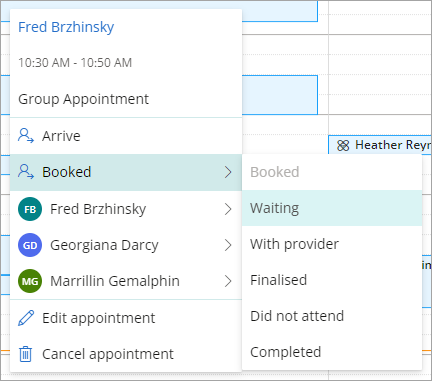Open Heather Reyn appointment in calendar
The height and width of the screenshot is (381, 432).
pyautogui.click(x=380, y=145)
